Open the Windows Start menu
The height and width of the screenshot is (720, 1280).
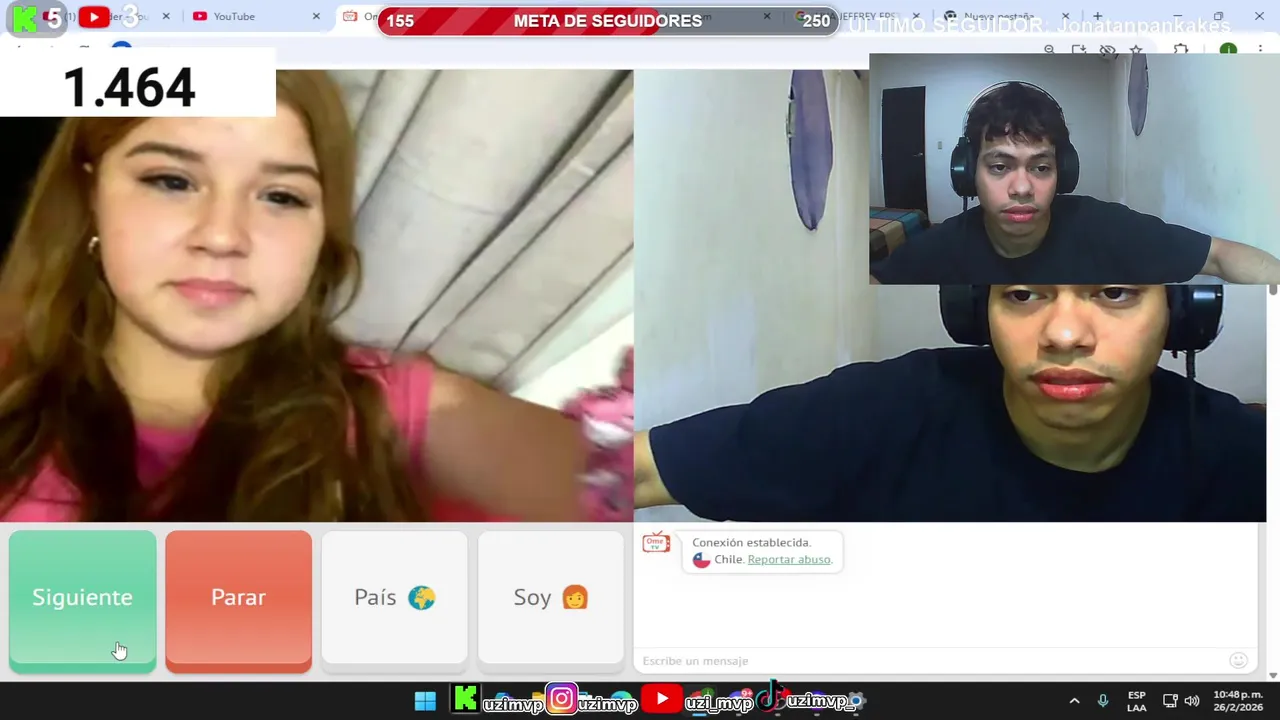click(x=425, y=701)
